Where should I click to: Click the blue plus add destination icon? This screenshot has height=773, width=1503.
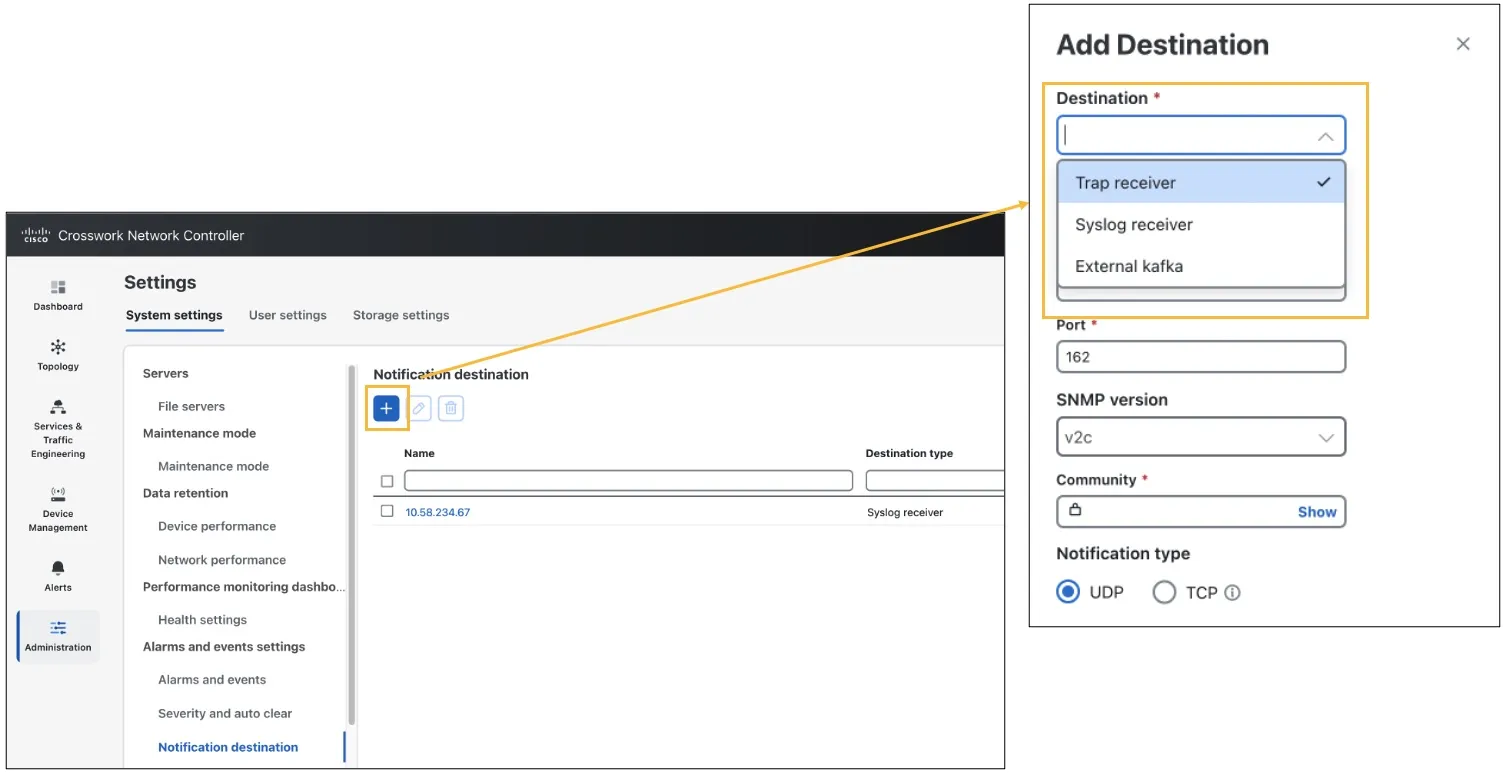tap(386, 408)
